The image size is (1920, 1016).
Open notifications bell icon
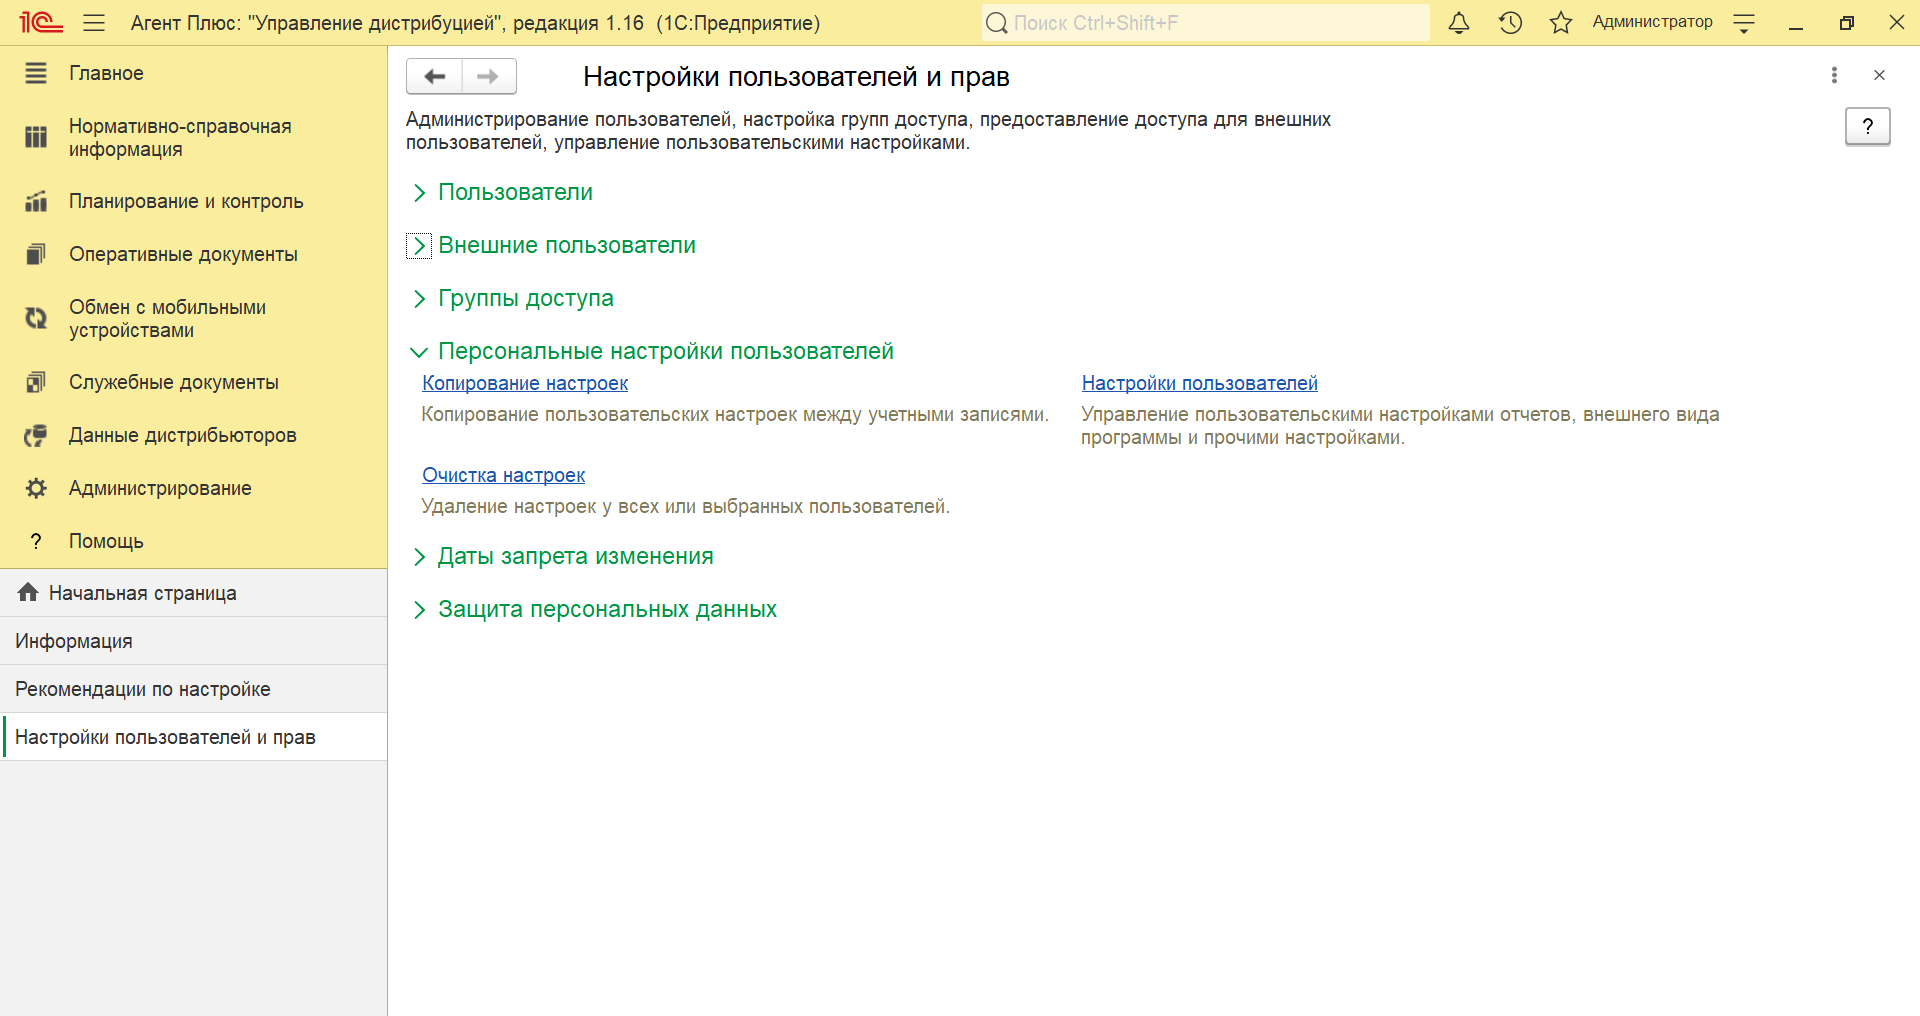click(x=1459, y=23)
